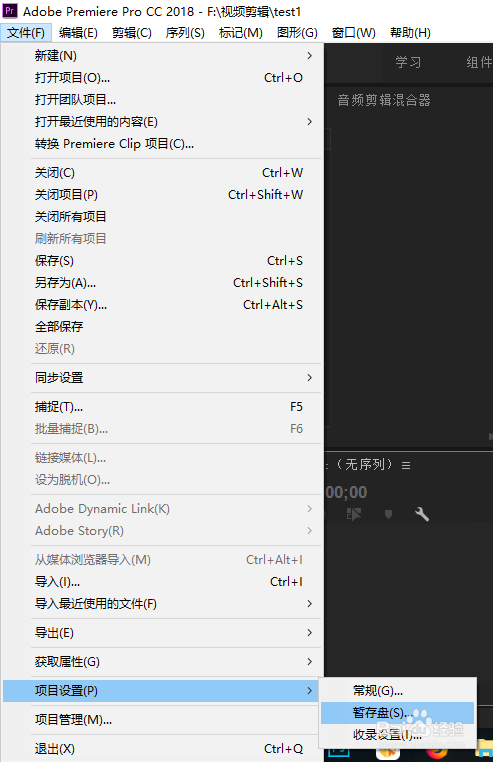The image size is (493, 762).
Task: Select 暂存盘(S)... submenu item
Action: click(x=397, y=713)
